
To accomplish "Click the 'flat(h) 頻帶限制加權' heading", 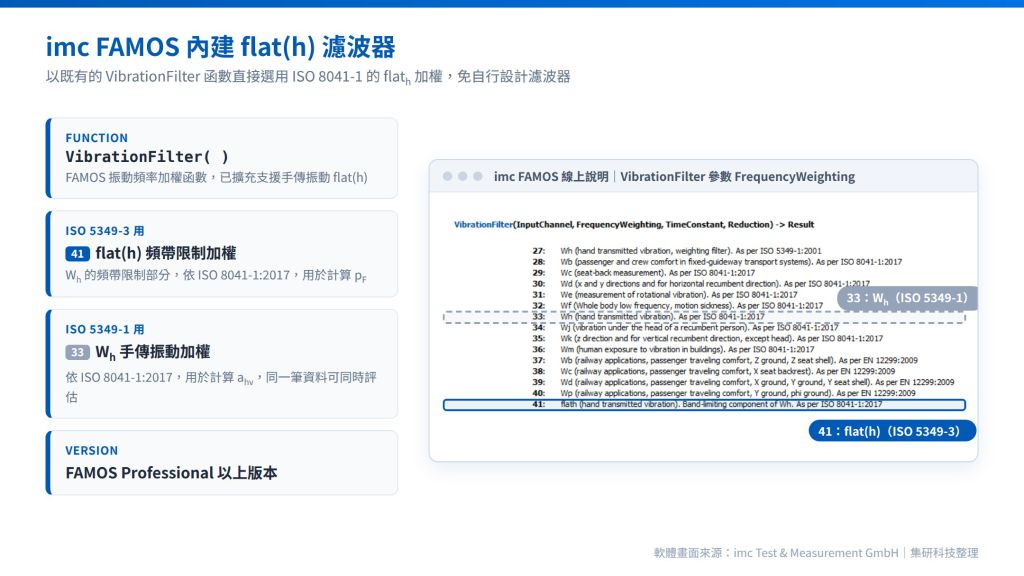I will (x=166, y=253).
